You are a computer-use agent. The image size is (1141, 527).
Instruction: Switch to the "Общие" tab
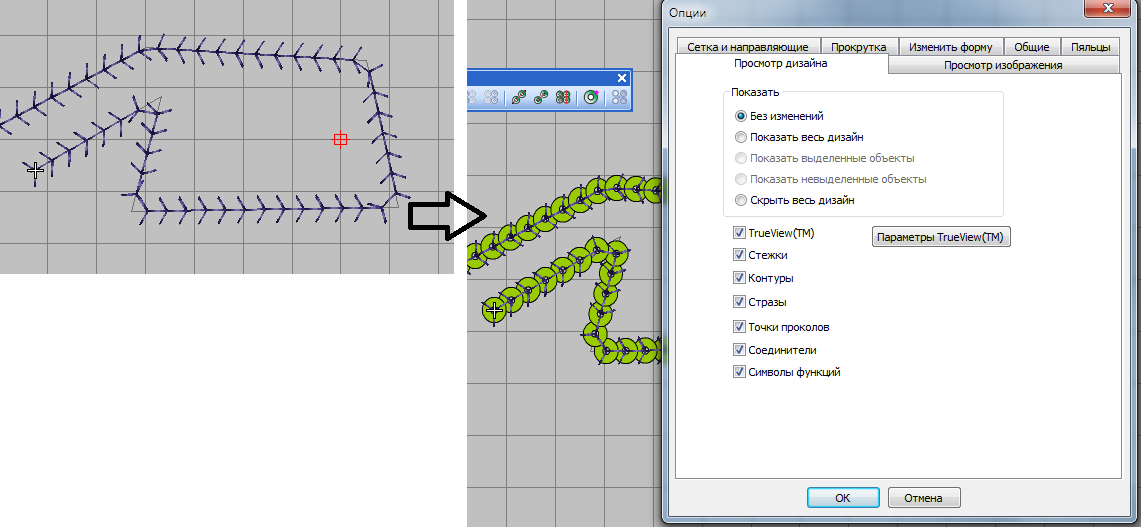[x=1032, y=47]
